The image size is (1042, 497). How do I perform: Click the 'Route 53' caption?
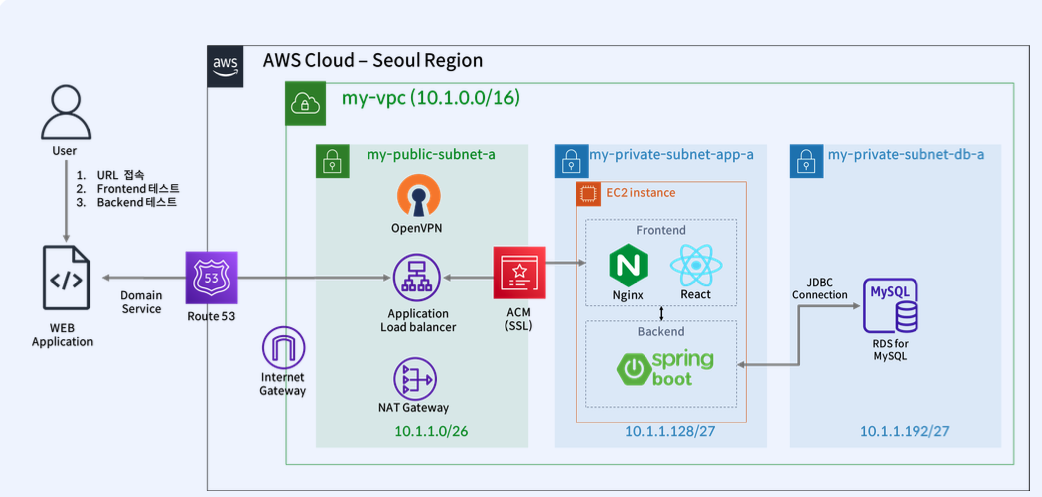pos(211,317)
